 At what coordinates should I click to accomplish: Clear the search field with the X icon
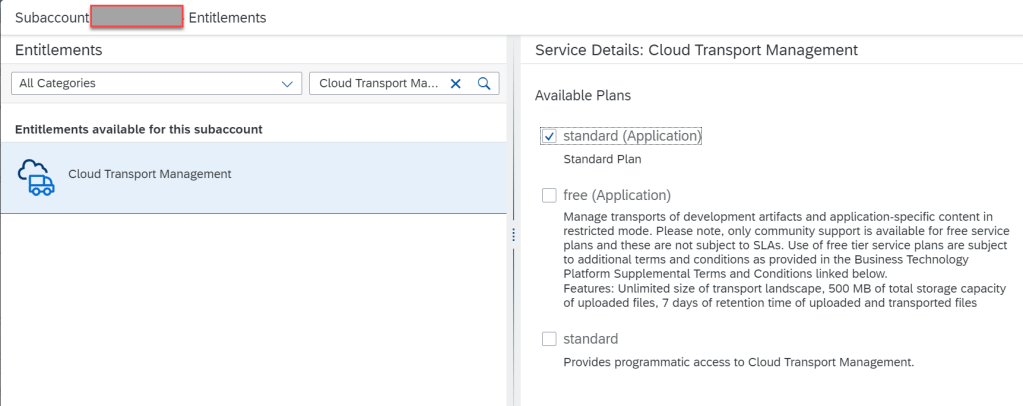click(x=455, y=84)
